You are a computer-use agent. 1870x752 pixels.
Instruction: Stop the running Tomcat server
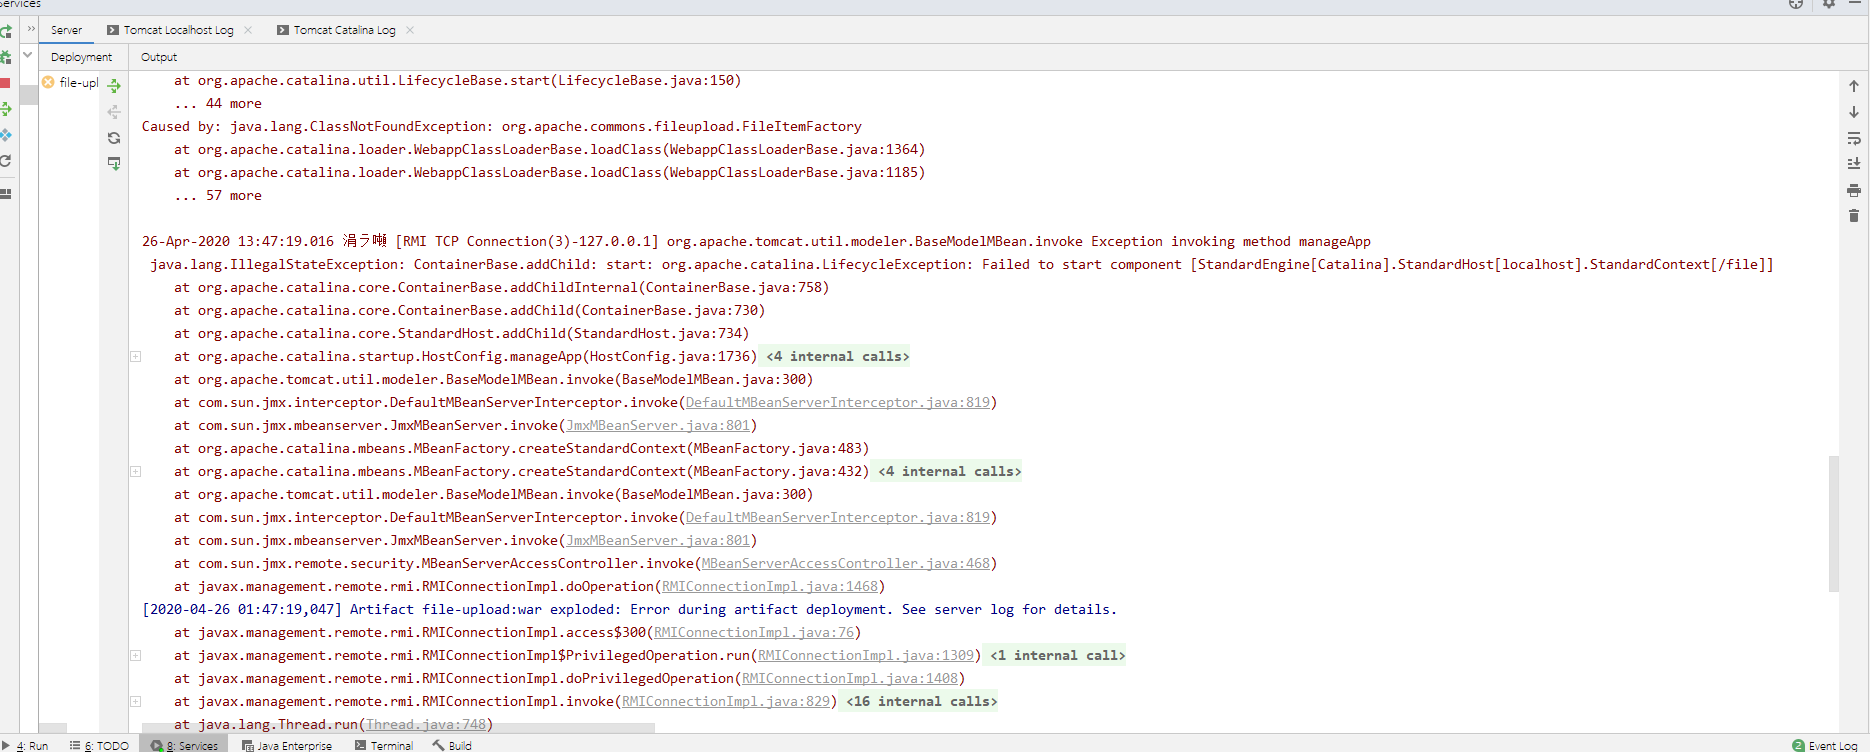(x=5, y=83)
